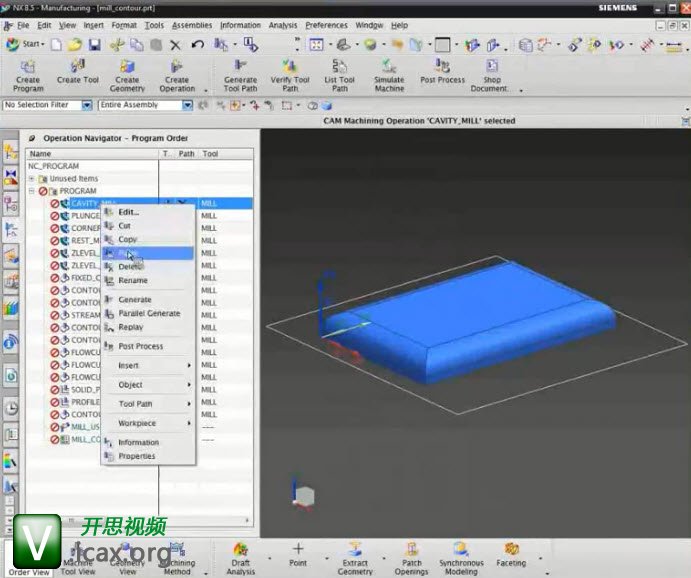The width and height of the screenshot is (691, 578).
Task: Collapse the PROGRAM tree node
Action: [32, 190]
